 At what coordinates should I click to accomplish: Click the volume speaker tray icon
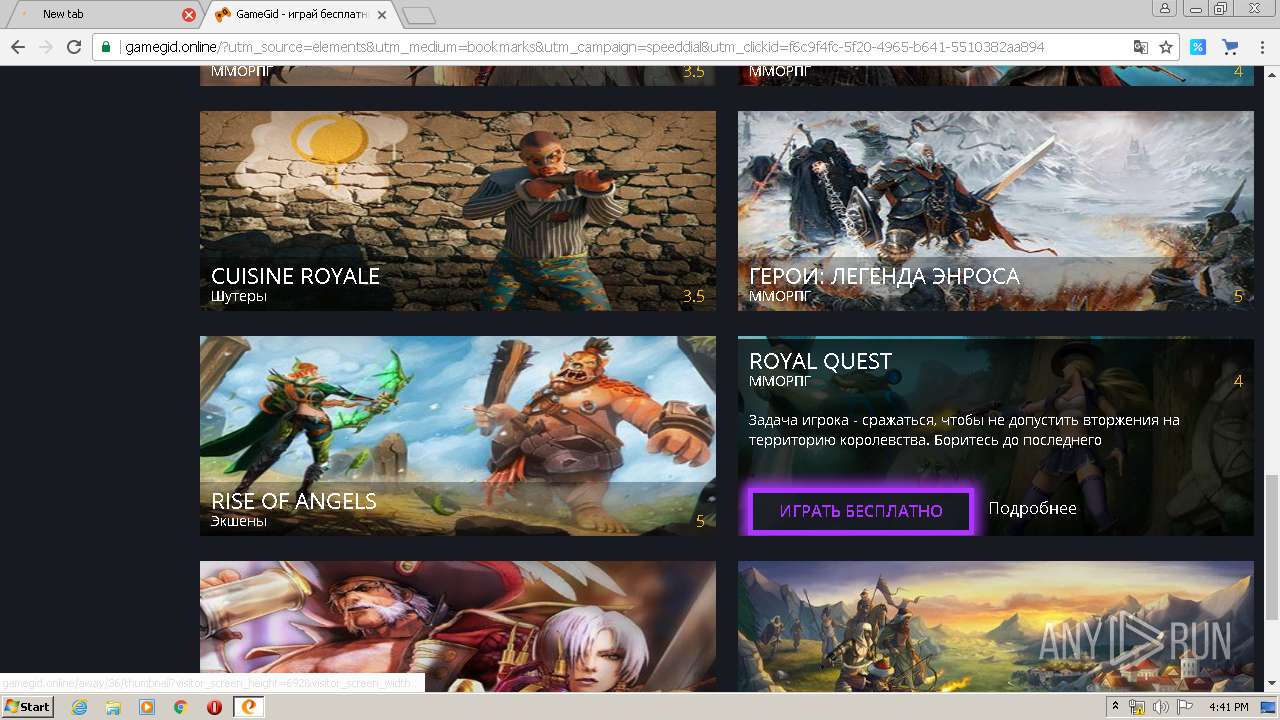tap(1160, 707)
